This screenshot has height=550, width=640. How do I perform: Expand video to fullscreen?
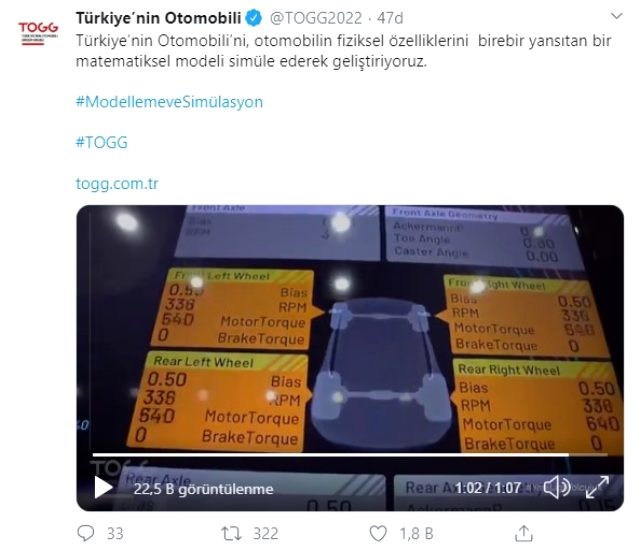click(x=597, y=487)
